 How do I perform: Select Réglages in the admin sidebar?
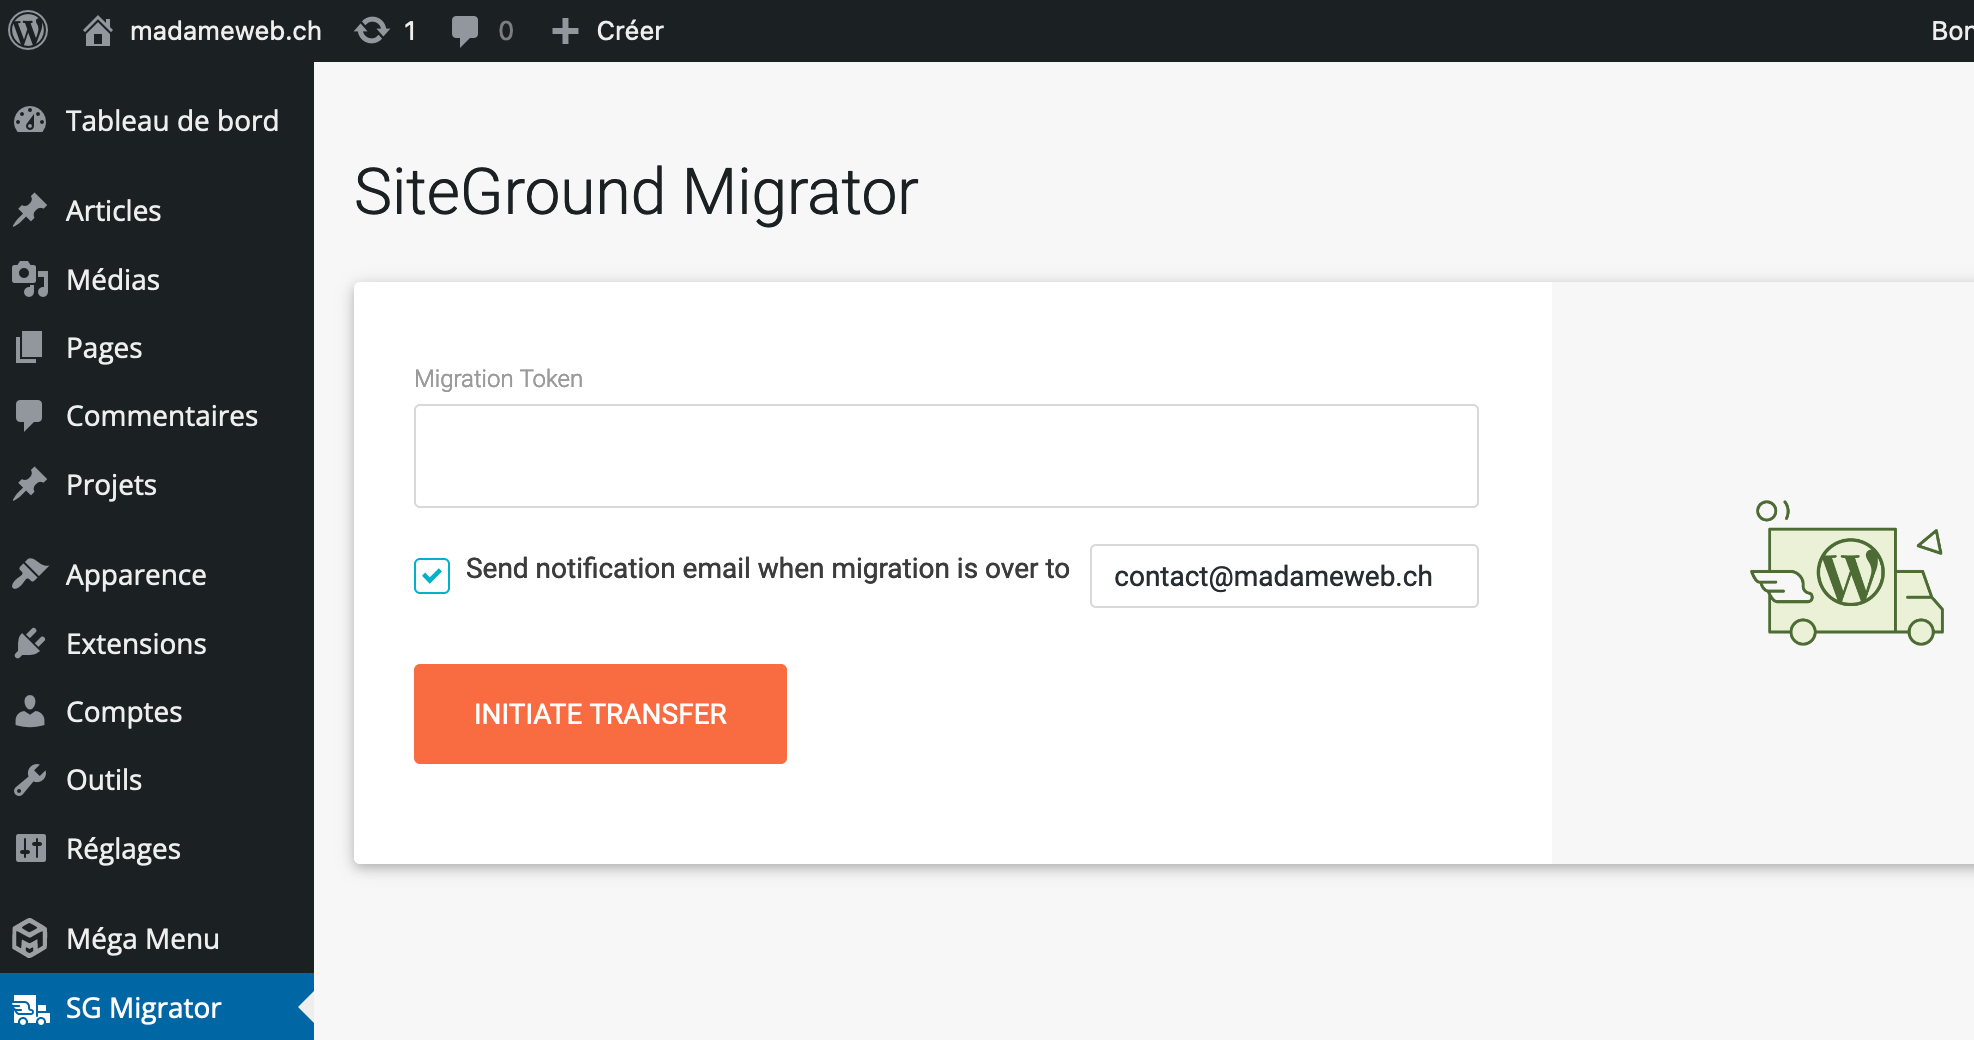click(123, 849)
